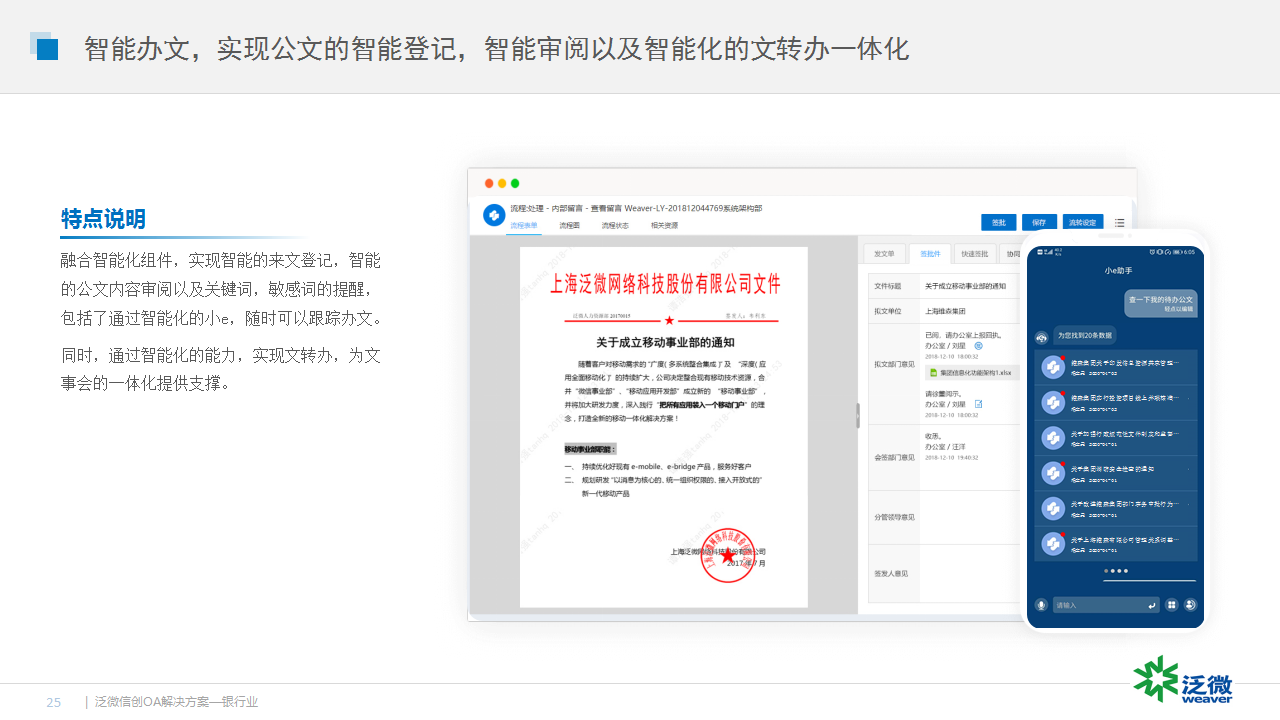Click the page number 25
The height and width of the screenshot is (720, 1280).
pos(54,703)
